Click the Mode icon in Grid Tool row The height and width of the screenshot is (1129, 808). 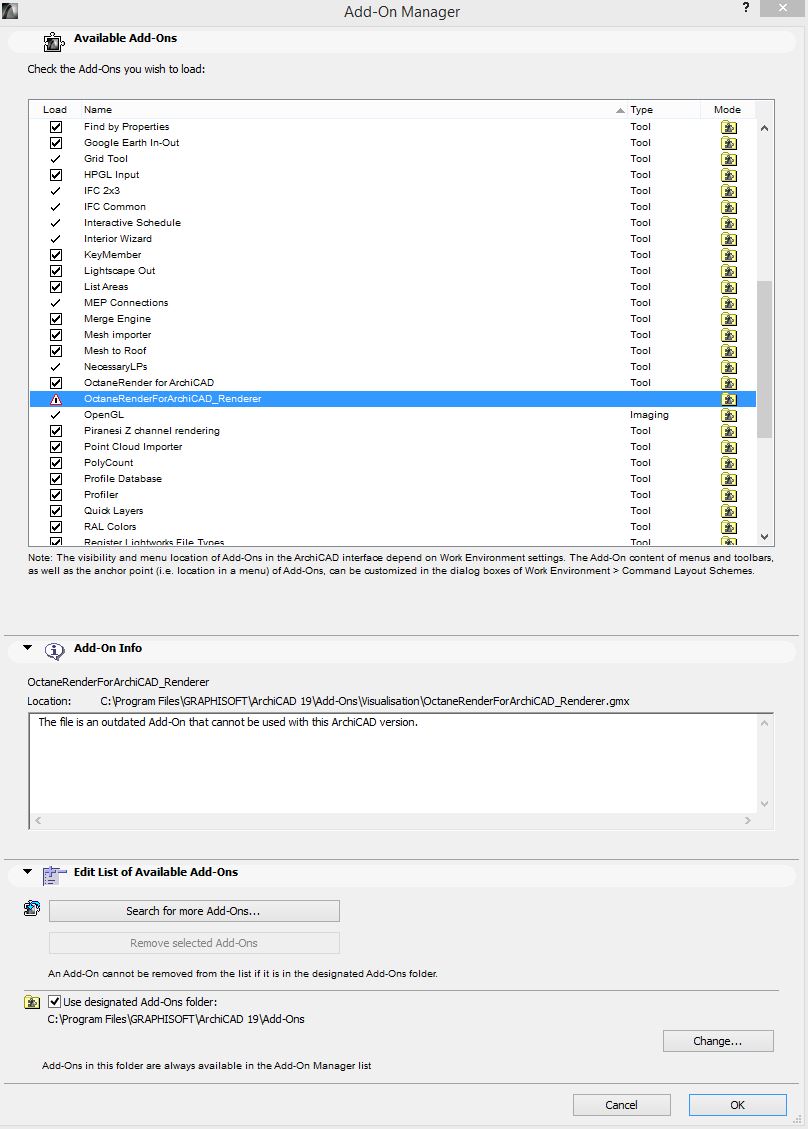click(729, 159)
